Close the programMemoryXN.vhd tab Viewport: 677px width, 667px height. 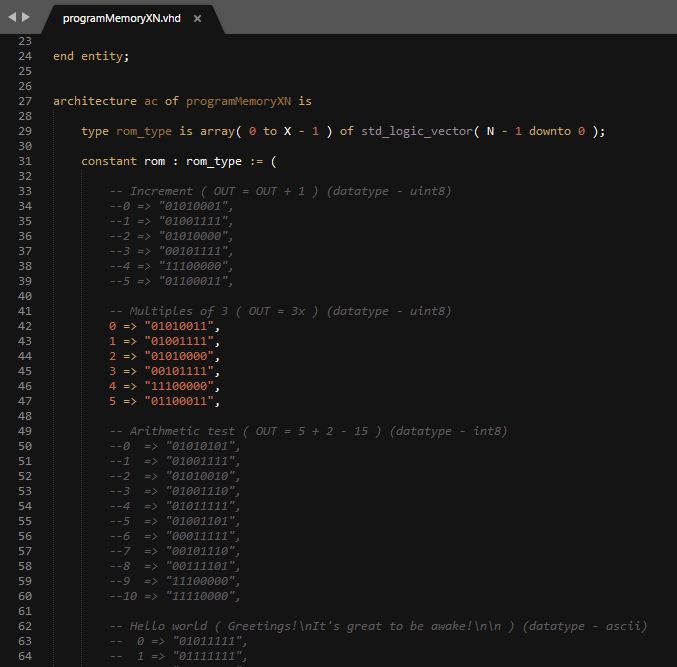click(197, 19)
